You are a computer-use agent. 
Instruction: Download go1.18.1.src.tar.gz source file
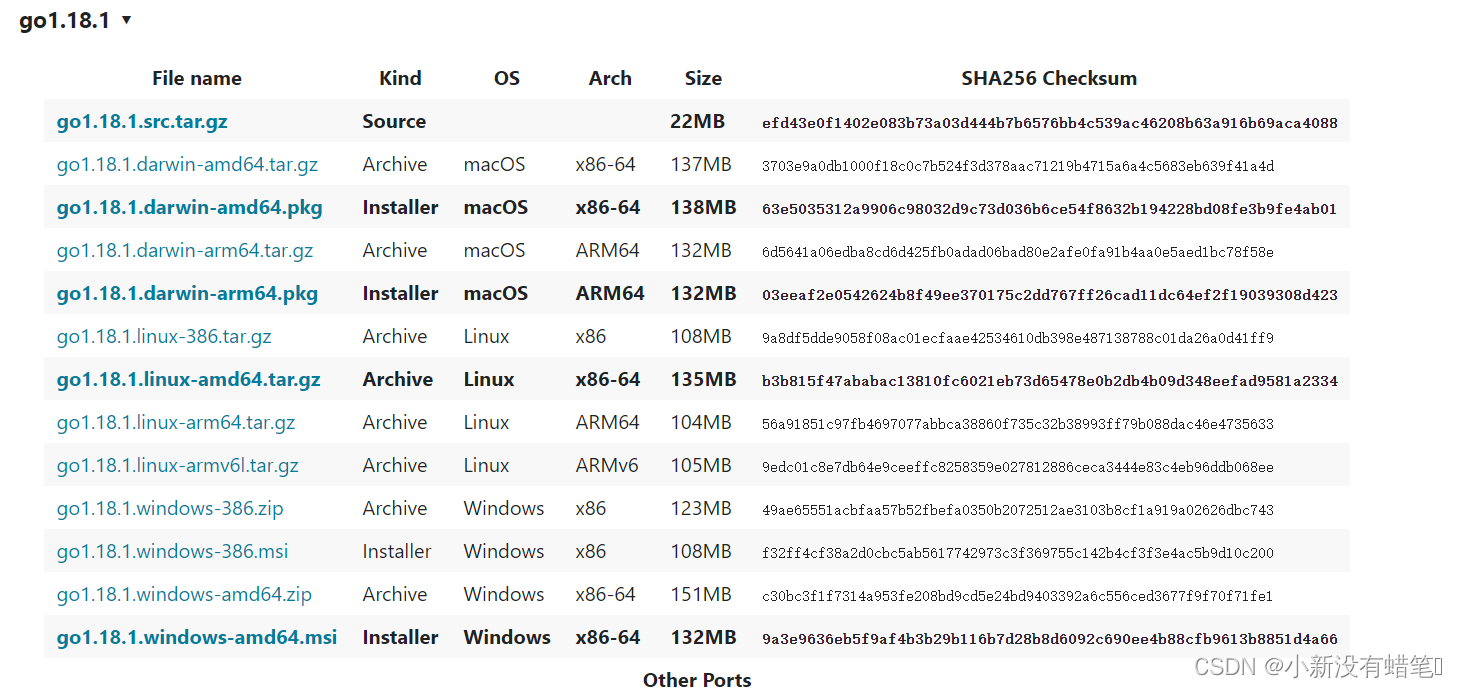click(x=142, y=122)
